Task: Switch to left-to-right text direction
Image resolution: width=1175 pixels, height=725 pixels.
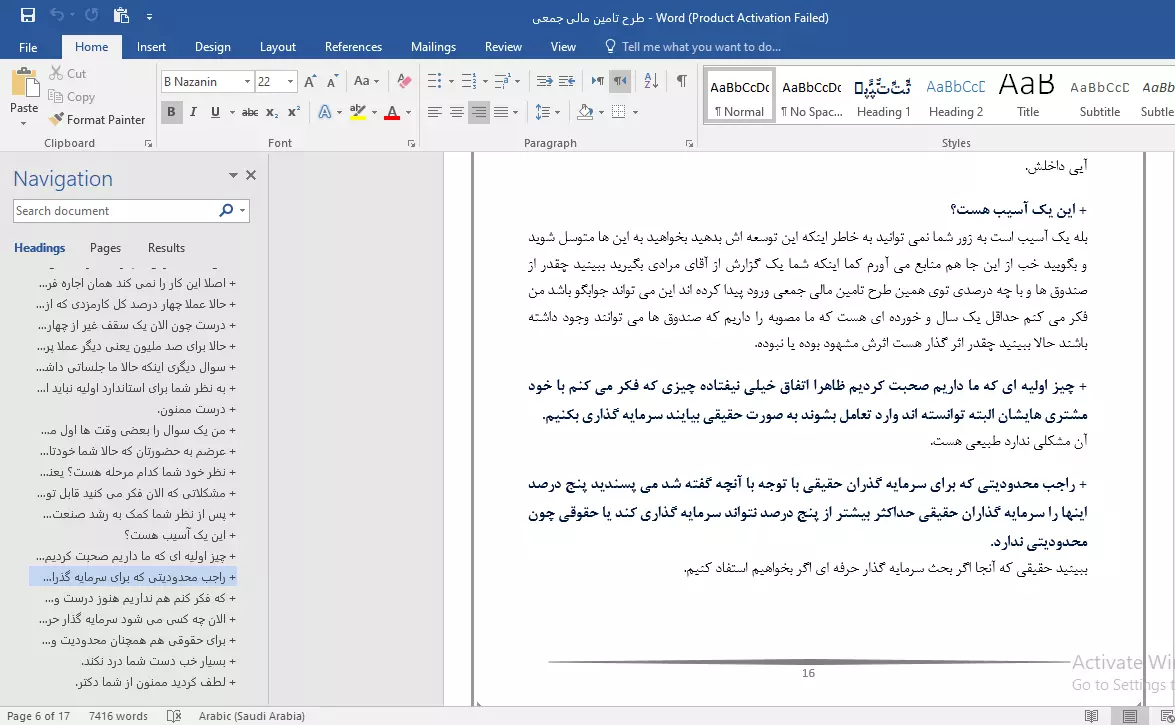Action: (x=597, y=81)
